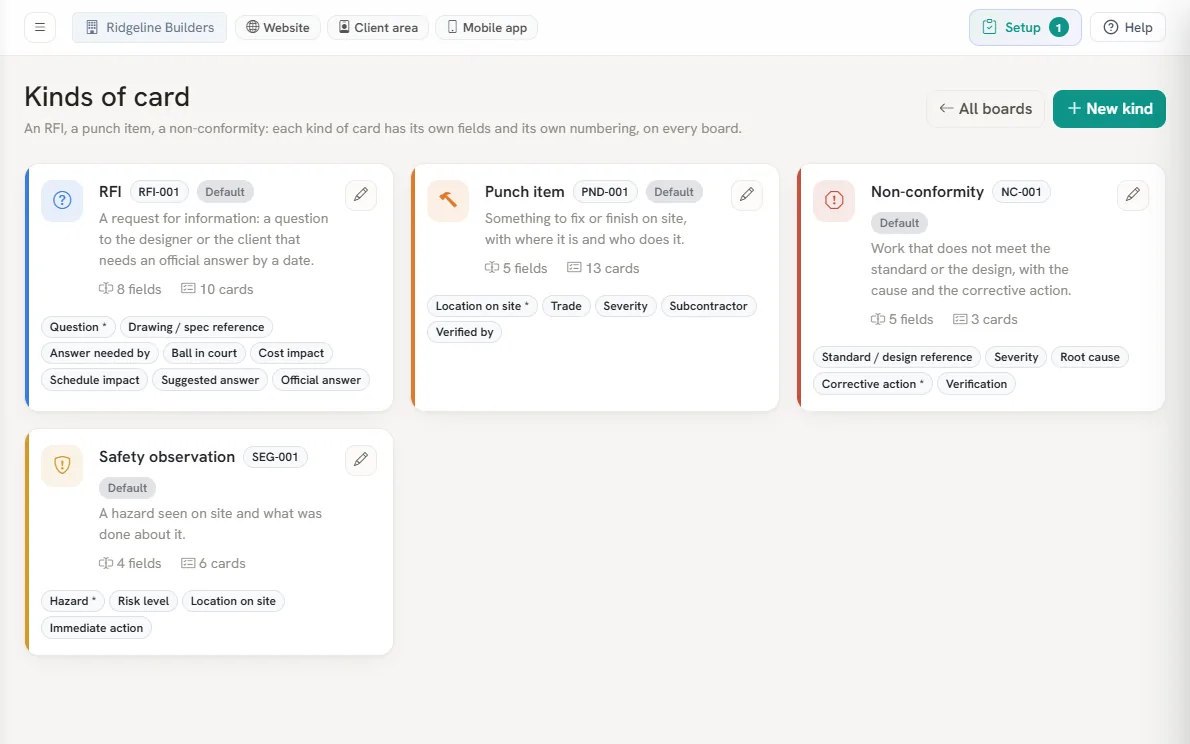The image size is (1190, 744).
Task: Click the Safety observation shield icon
Action: (x=62, y=465)
